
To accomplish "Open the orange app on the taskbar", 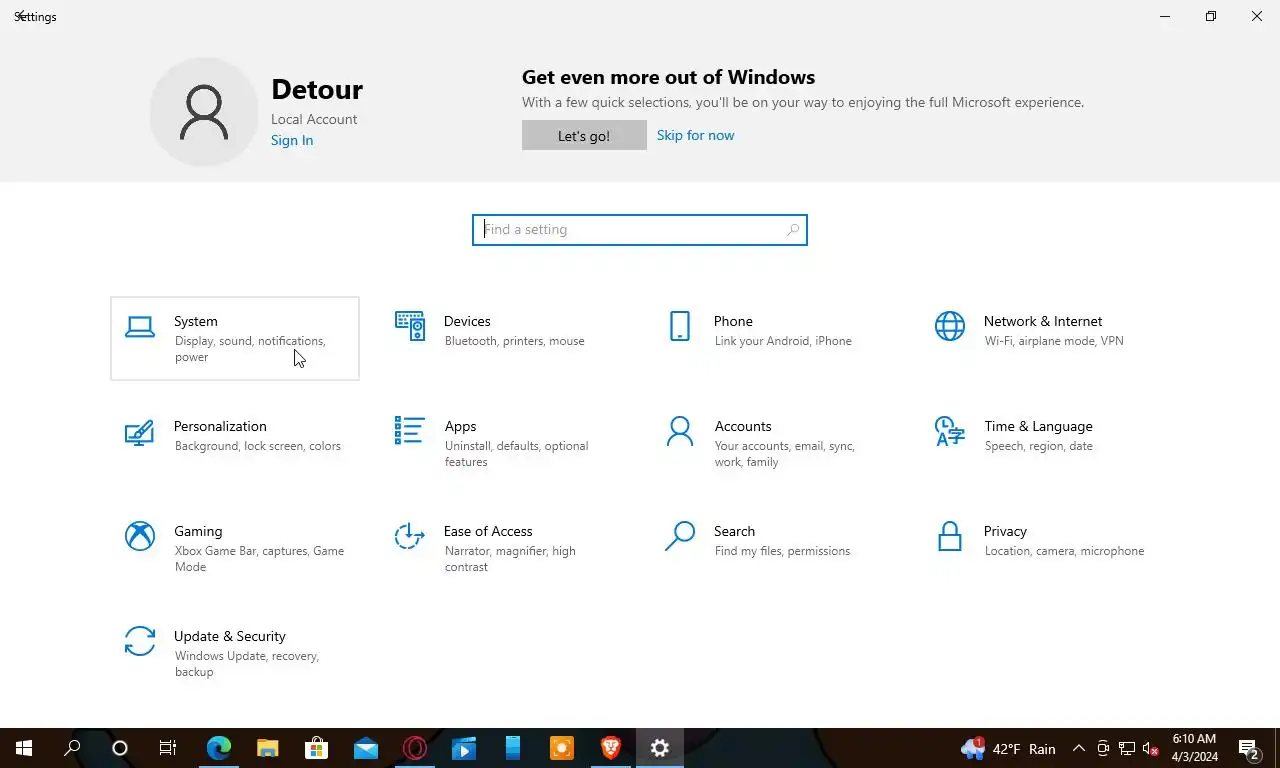I will point(562,748).
